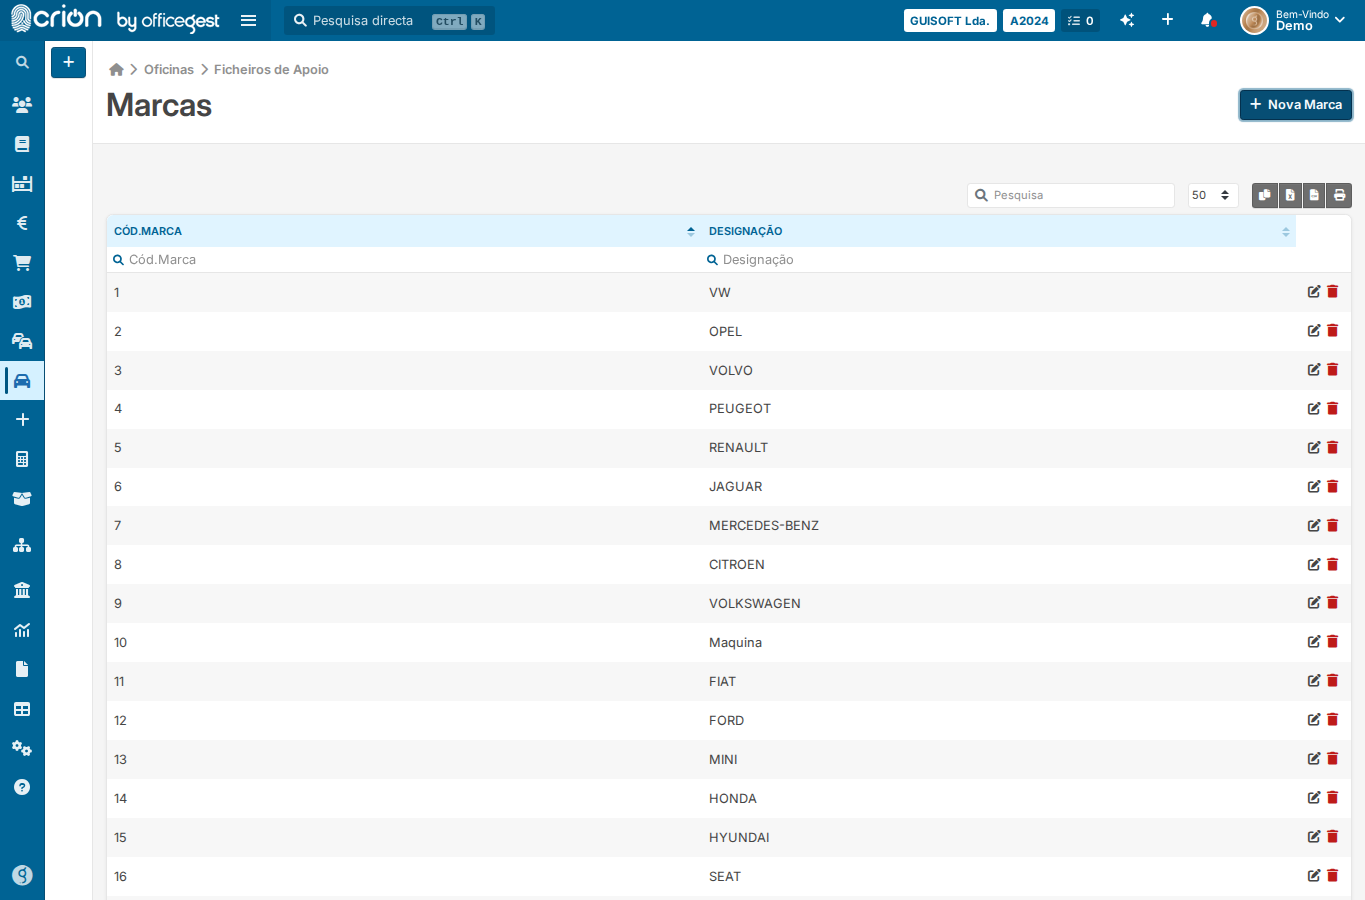Delete the PEUGEOT brand row

pyautogui.click(x=1333, y=408)
